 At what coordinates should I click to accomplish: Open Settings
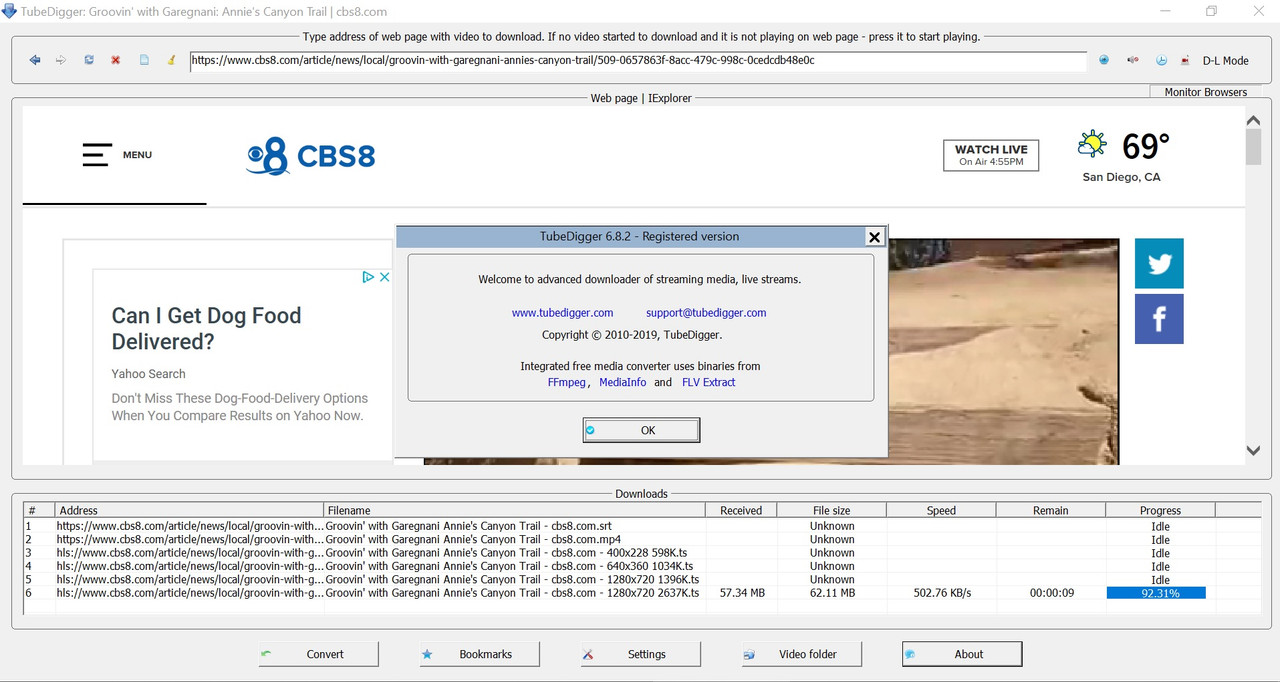[x=641, y=654]
